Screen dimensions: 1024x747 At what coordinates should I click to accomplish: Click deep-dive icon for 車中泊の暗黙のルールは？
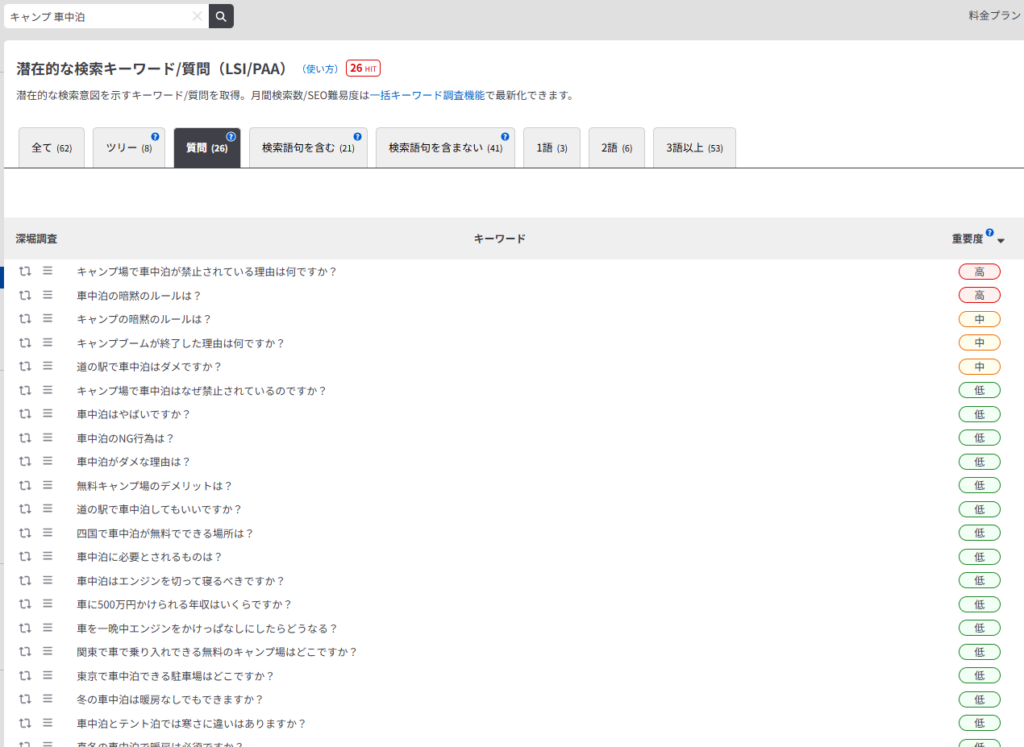click(x=26, y=295)
